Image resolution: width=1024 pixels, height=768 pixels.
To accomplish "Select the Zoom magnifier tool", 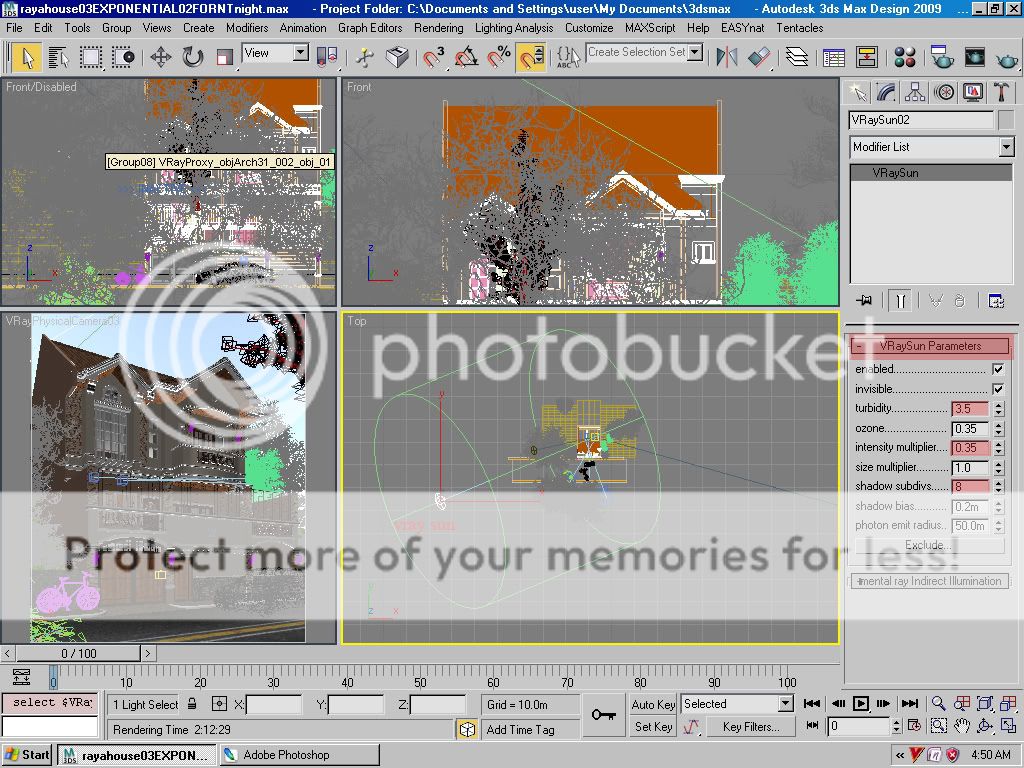I will tap(938, 703).
